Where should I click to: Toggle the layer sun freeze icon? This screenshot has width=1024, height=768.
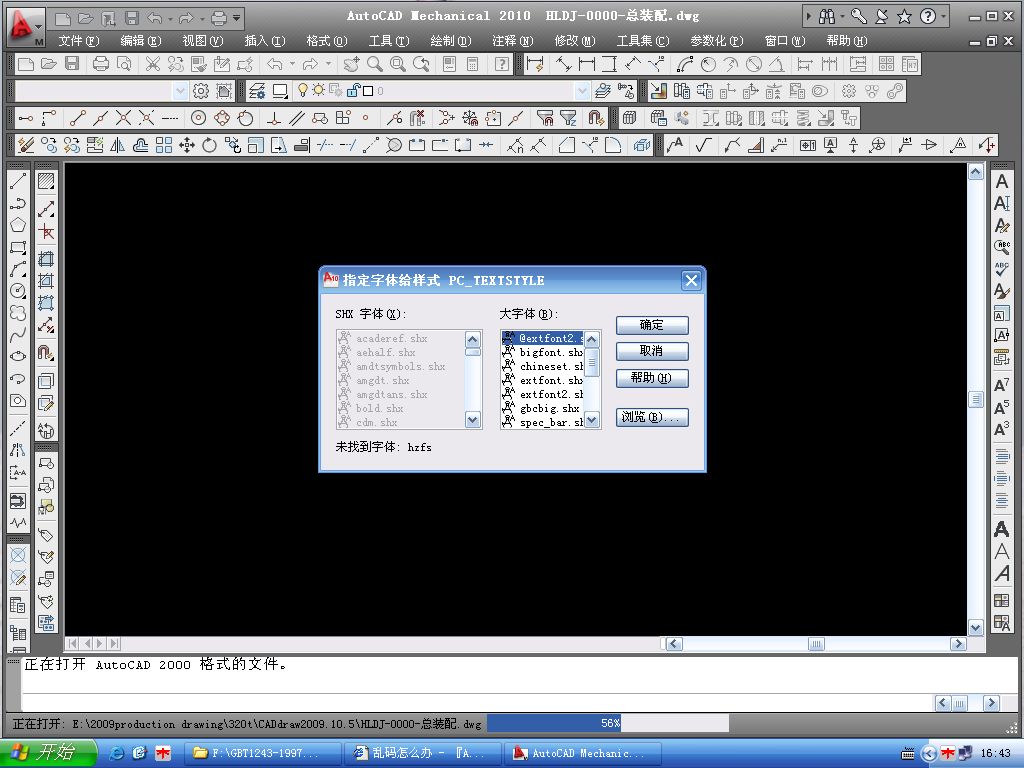[318, 90]
